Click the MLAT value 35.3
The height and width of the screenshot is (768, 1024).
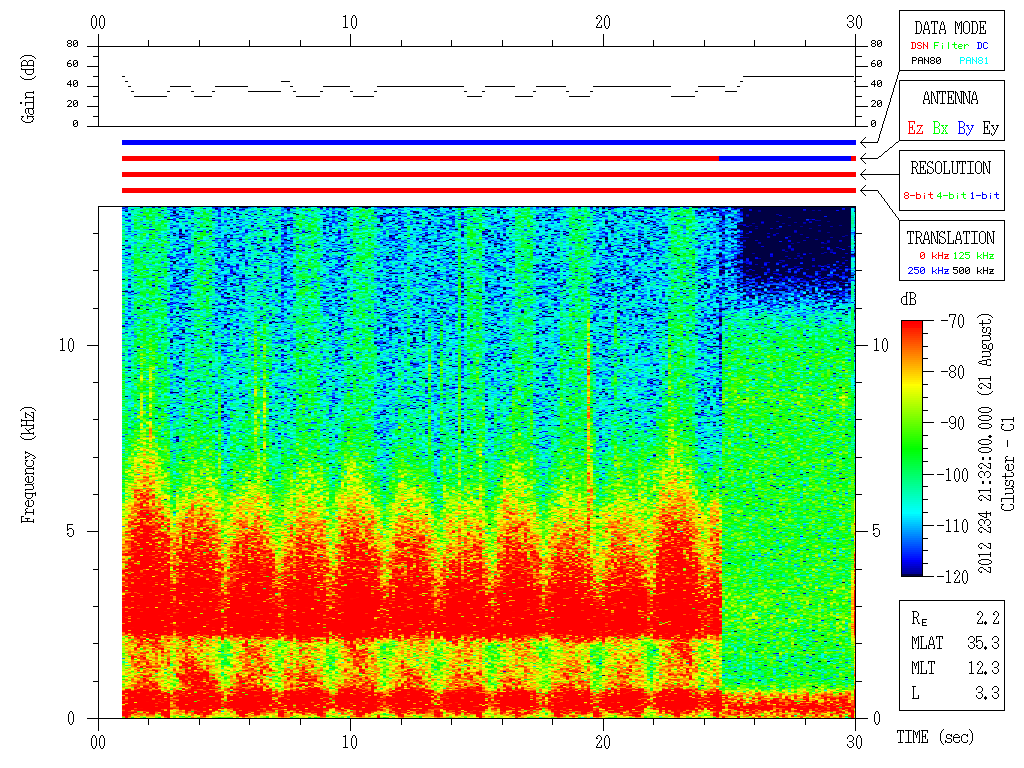coord(983,643)
